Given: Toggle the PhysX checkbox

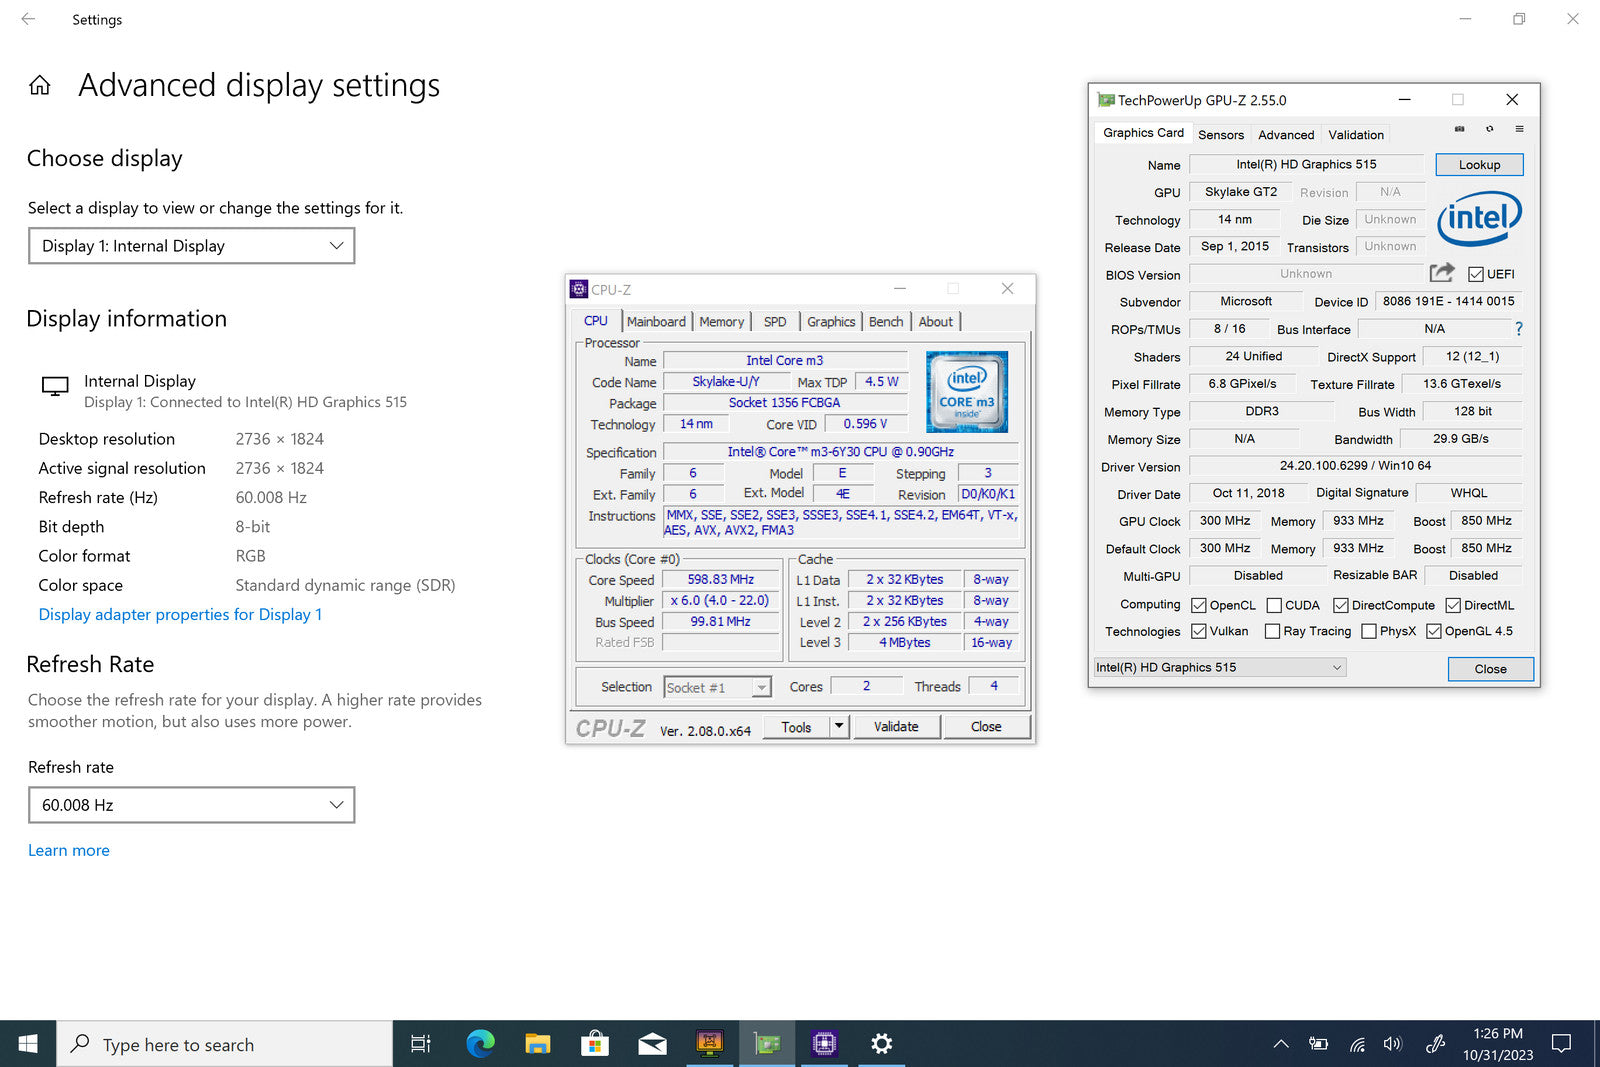Looking at the screenshot, I should point(1369,631).
